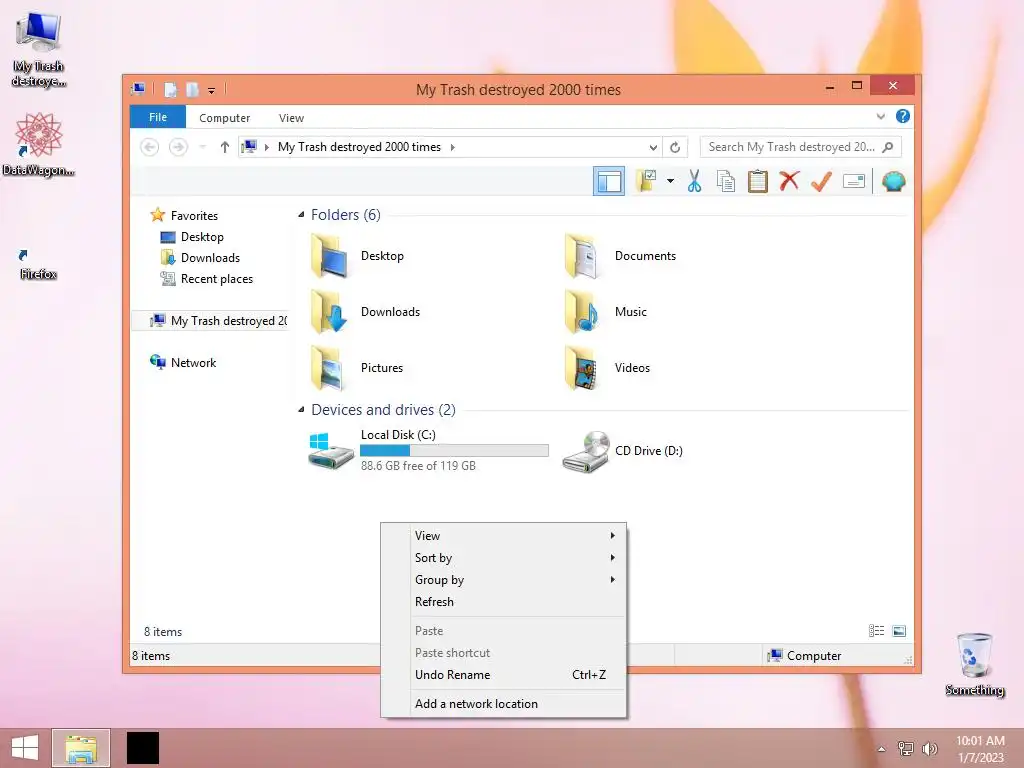Viewport: 1024px width, 768px height.
Task: Select the Downloads folder in content pane
Action: pos(328,312)
